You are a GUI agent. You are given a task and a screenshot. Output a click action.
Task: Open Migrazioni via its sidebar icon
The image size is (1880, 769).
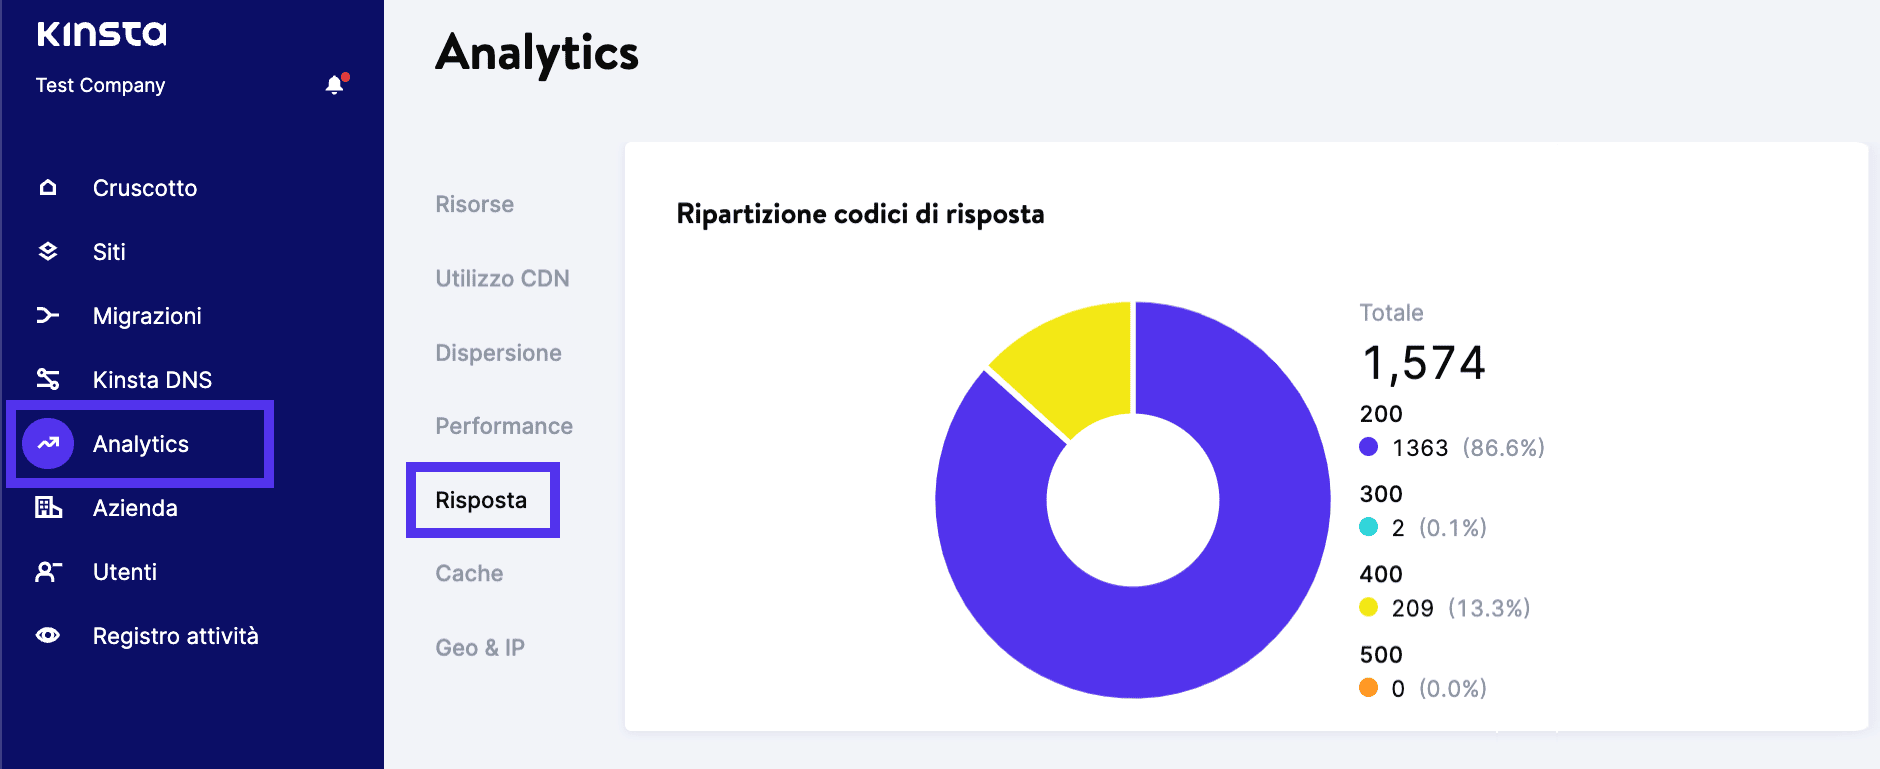tap(46, 315)
